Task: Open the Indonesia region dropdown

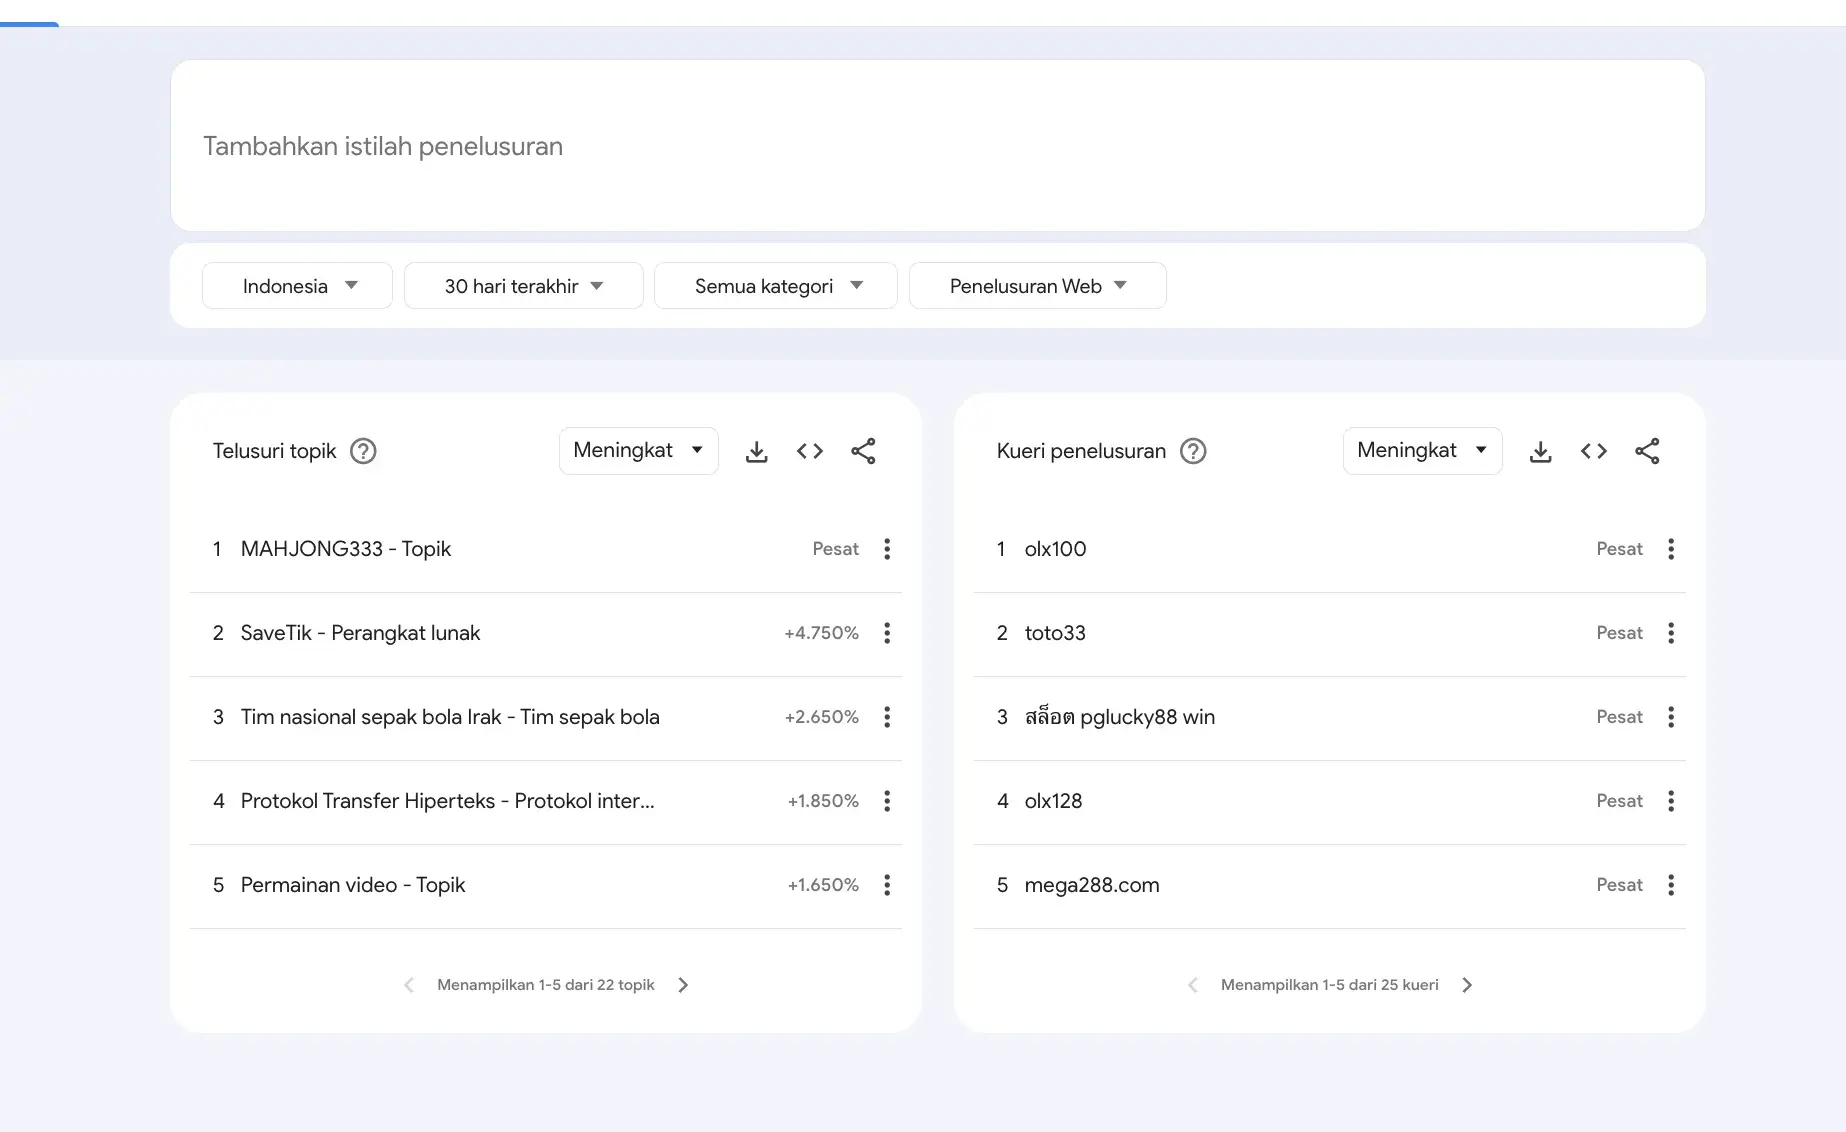Action: click(297, 286)
